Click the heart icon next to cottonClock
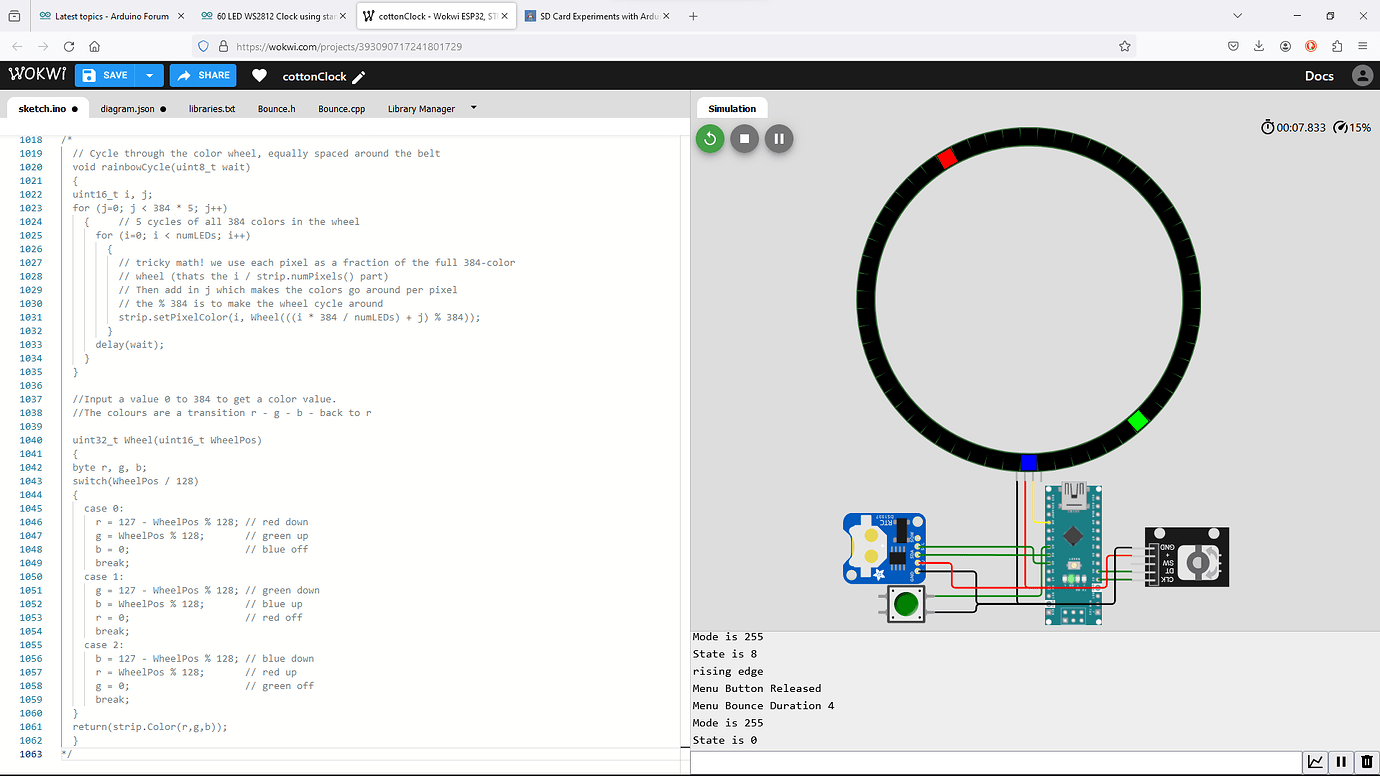 click(259, 75)
